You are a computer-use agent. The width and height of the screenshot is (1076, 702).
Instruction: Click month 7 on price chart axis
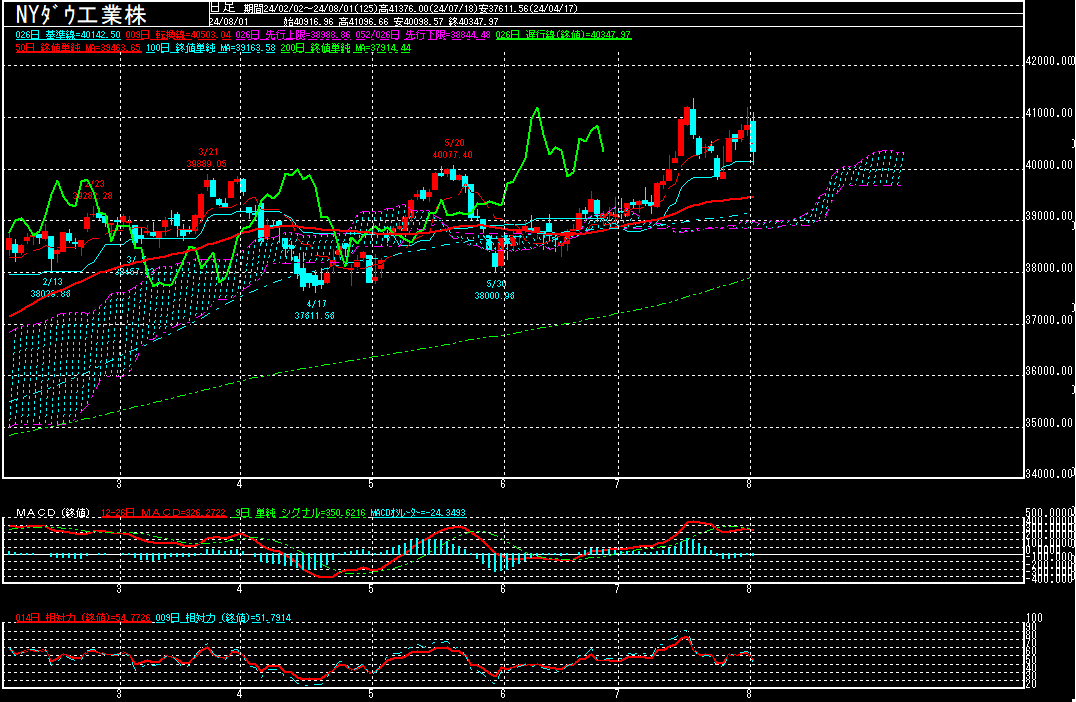coord(618,484)
